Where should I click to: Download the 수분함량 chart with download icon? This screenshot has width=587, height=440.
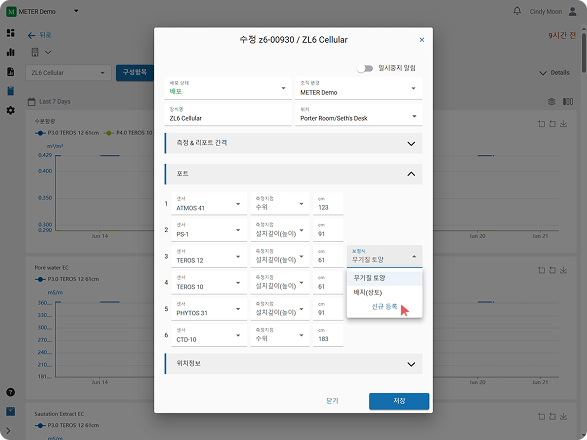563,124
